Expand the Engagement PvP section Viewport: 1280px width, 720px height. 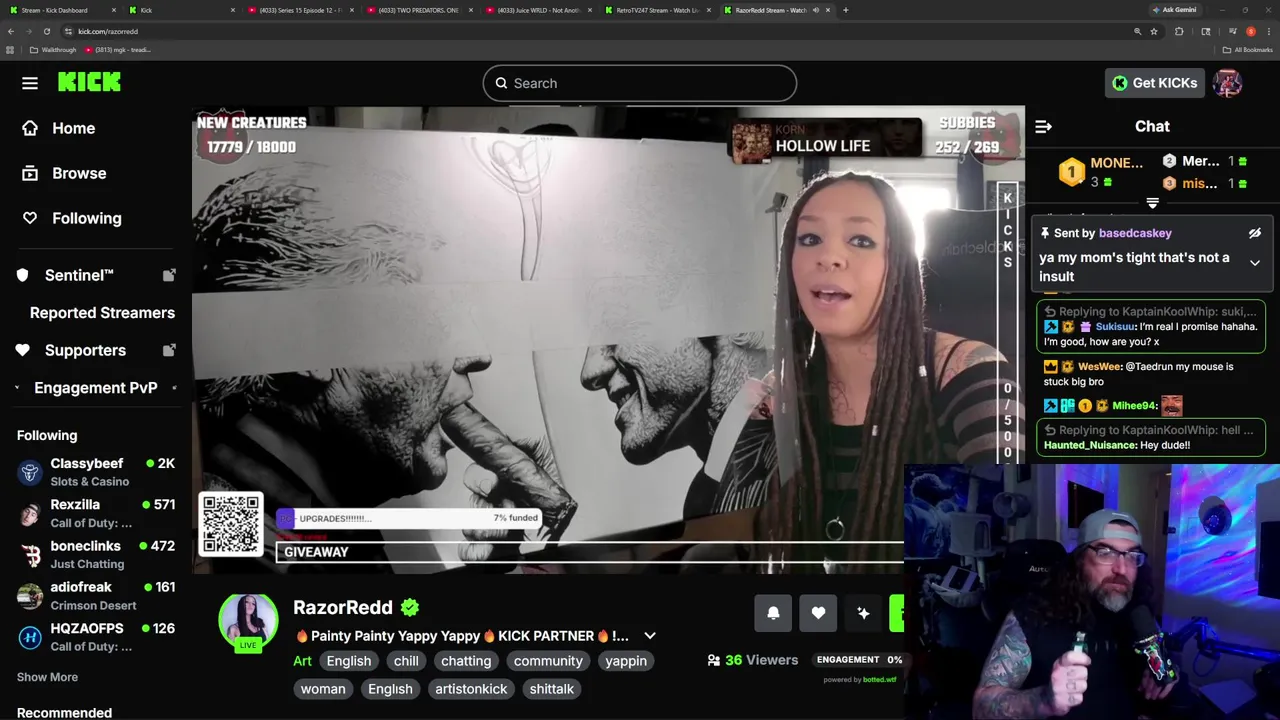95,388
